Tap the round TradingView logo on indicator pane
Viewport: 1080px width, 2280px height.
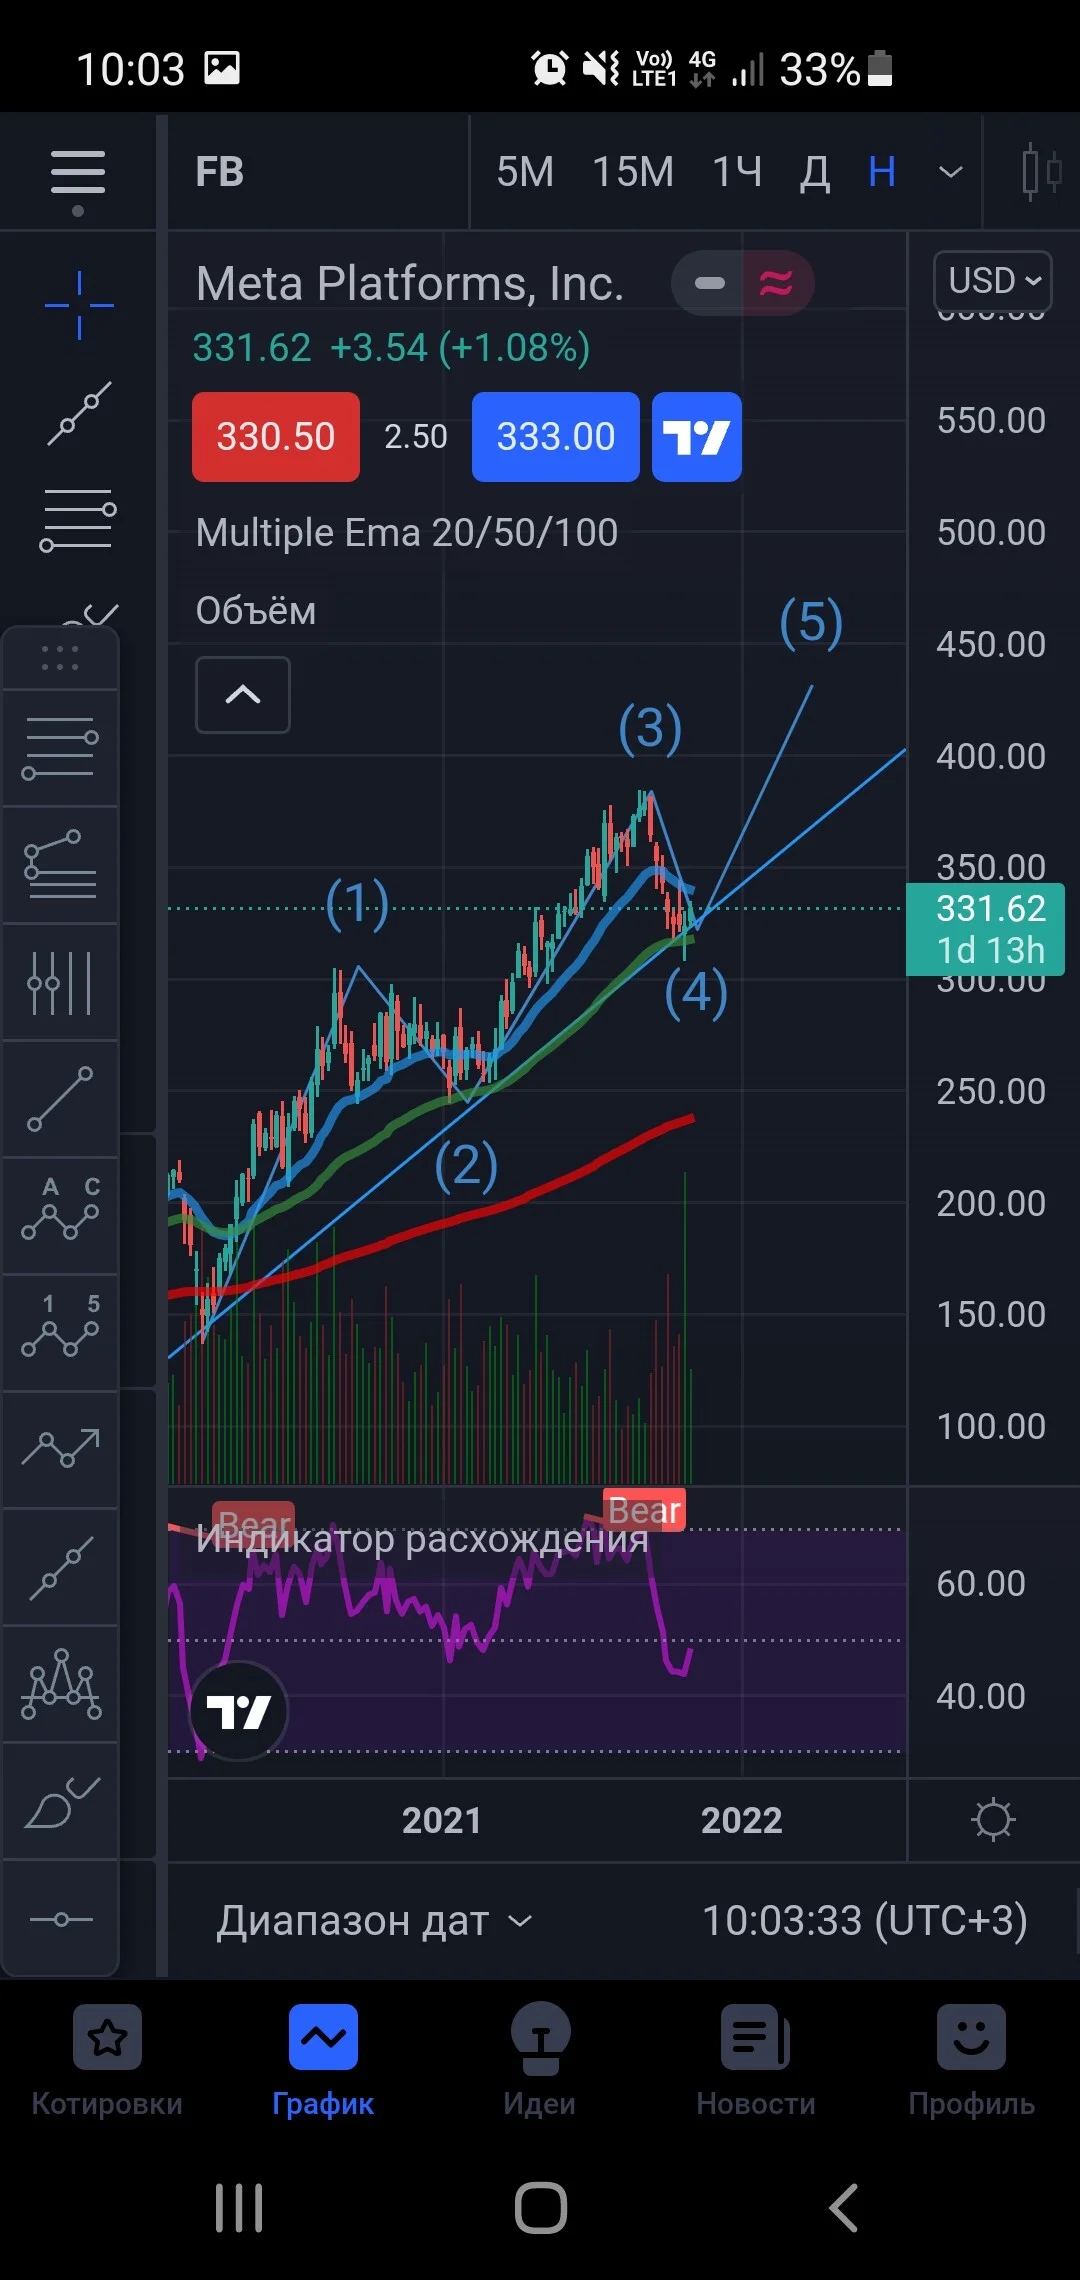pos(239,1711)
